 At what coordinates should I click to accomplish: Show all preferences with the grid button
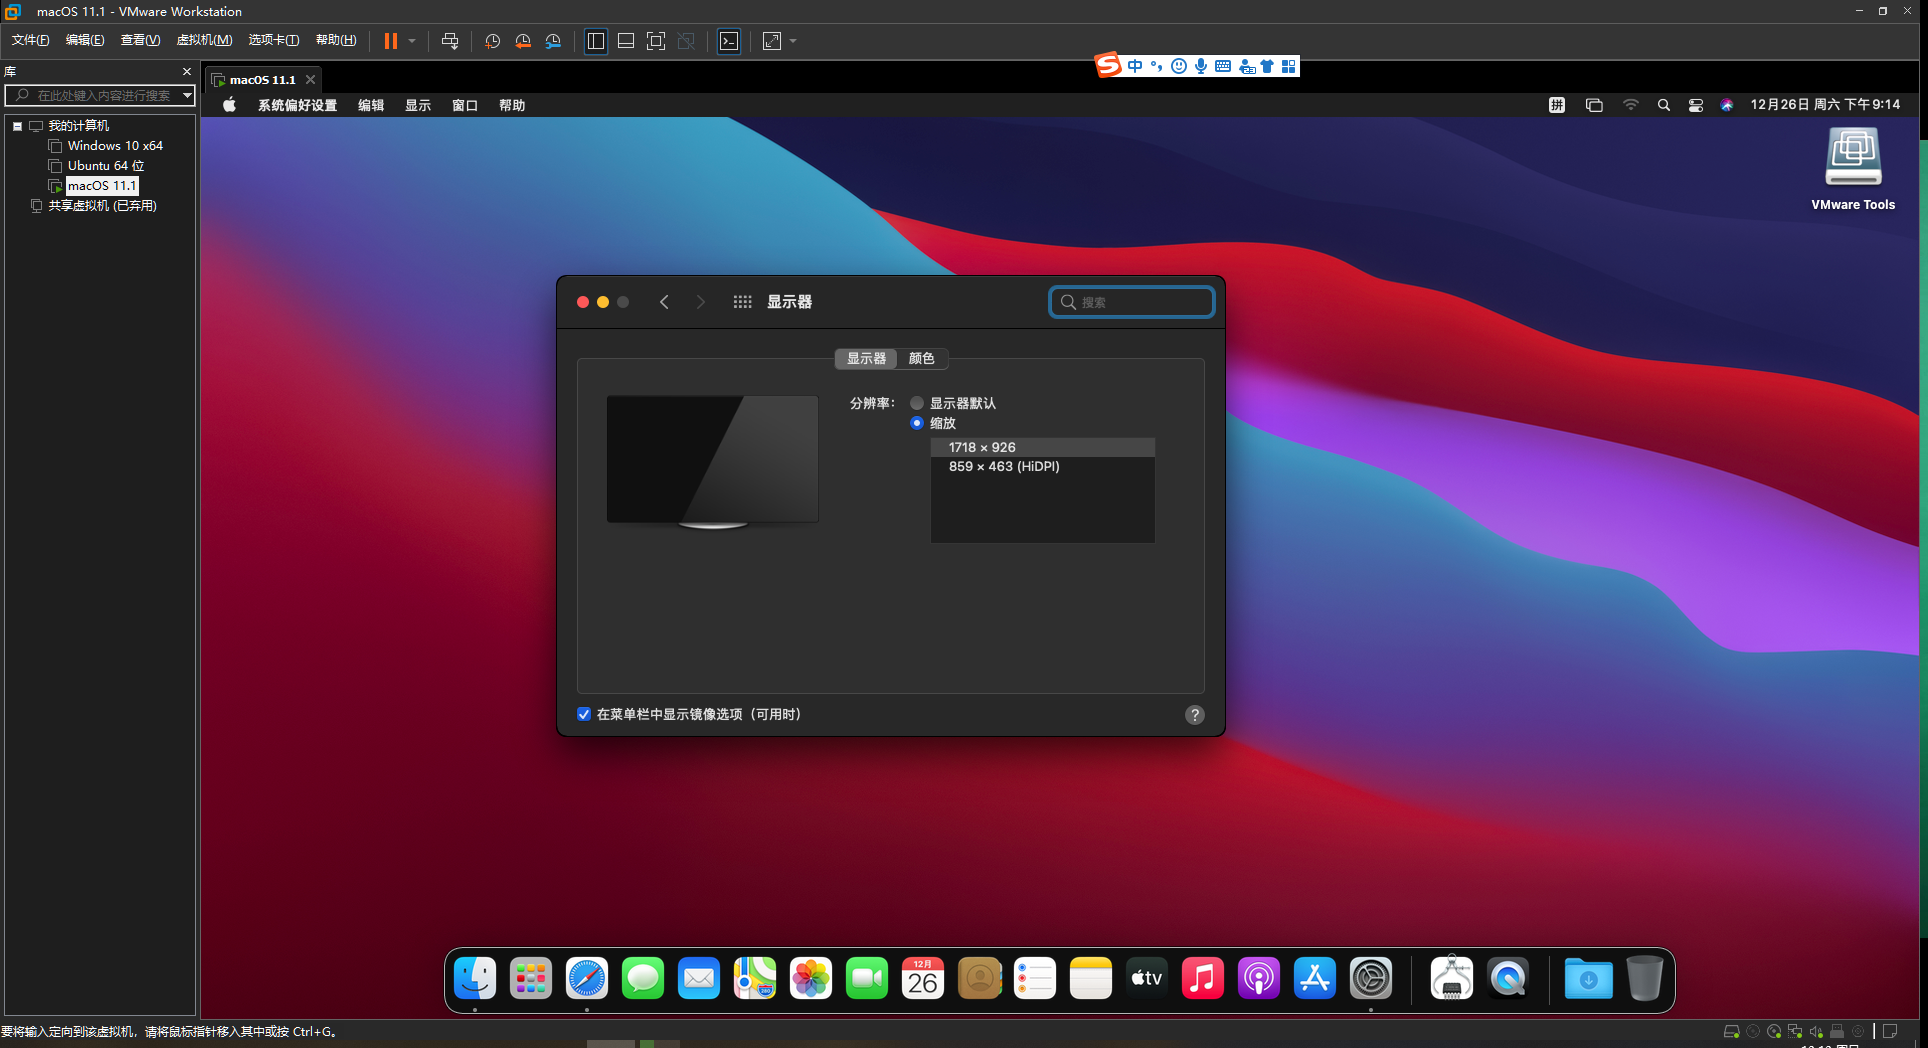coord(742,302)
